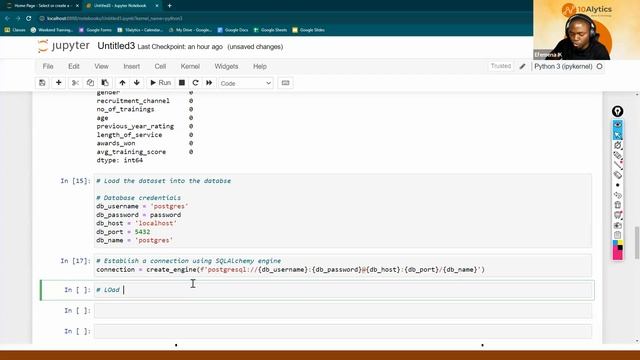Select the line drawing annotation tool
Viewport: 640px width, 360px height.
[618, 165]
